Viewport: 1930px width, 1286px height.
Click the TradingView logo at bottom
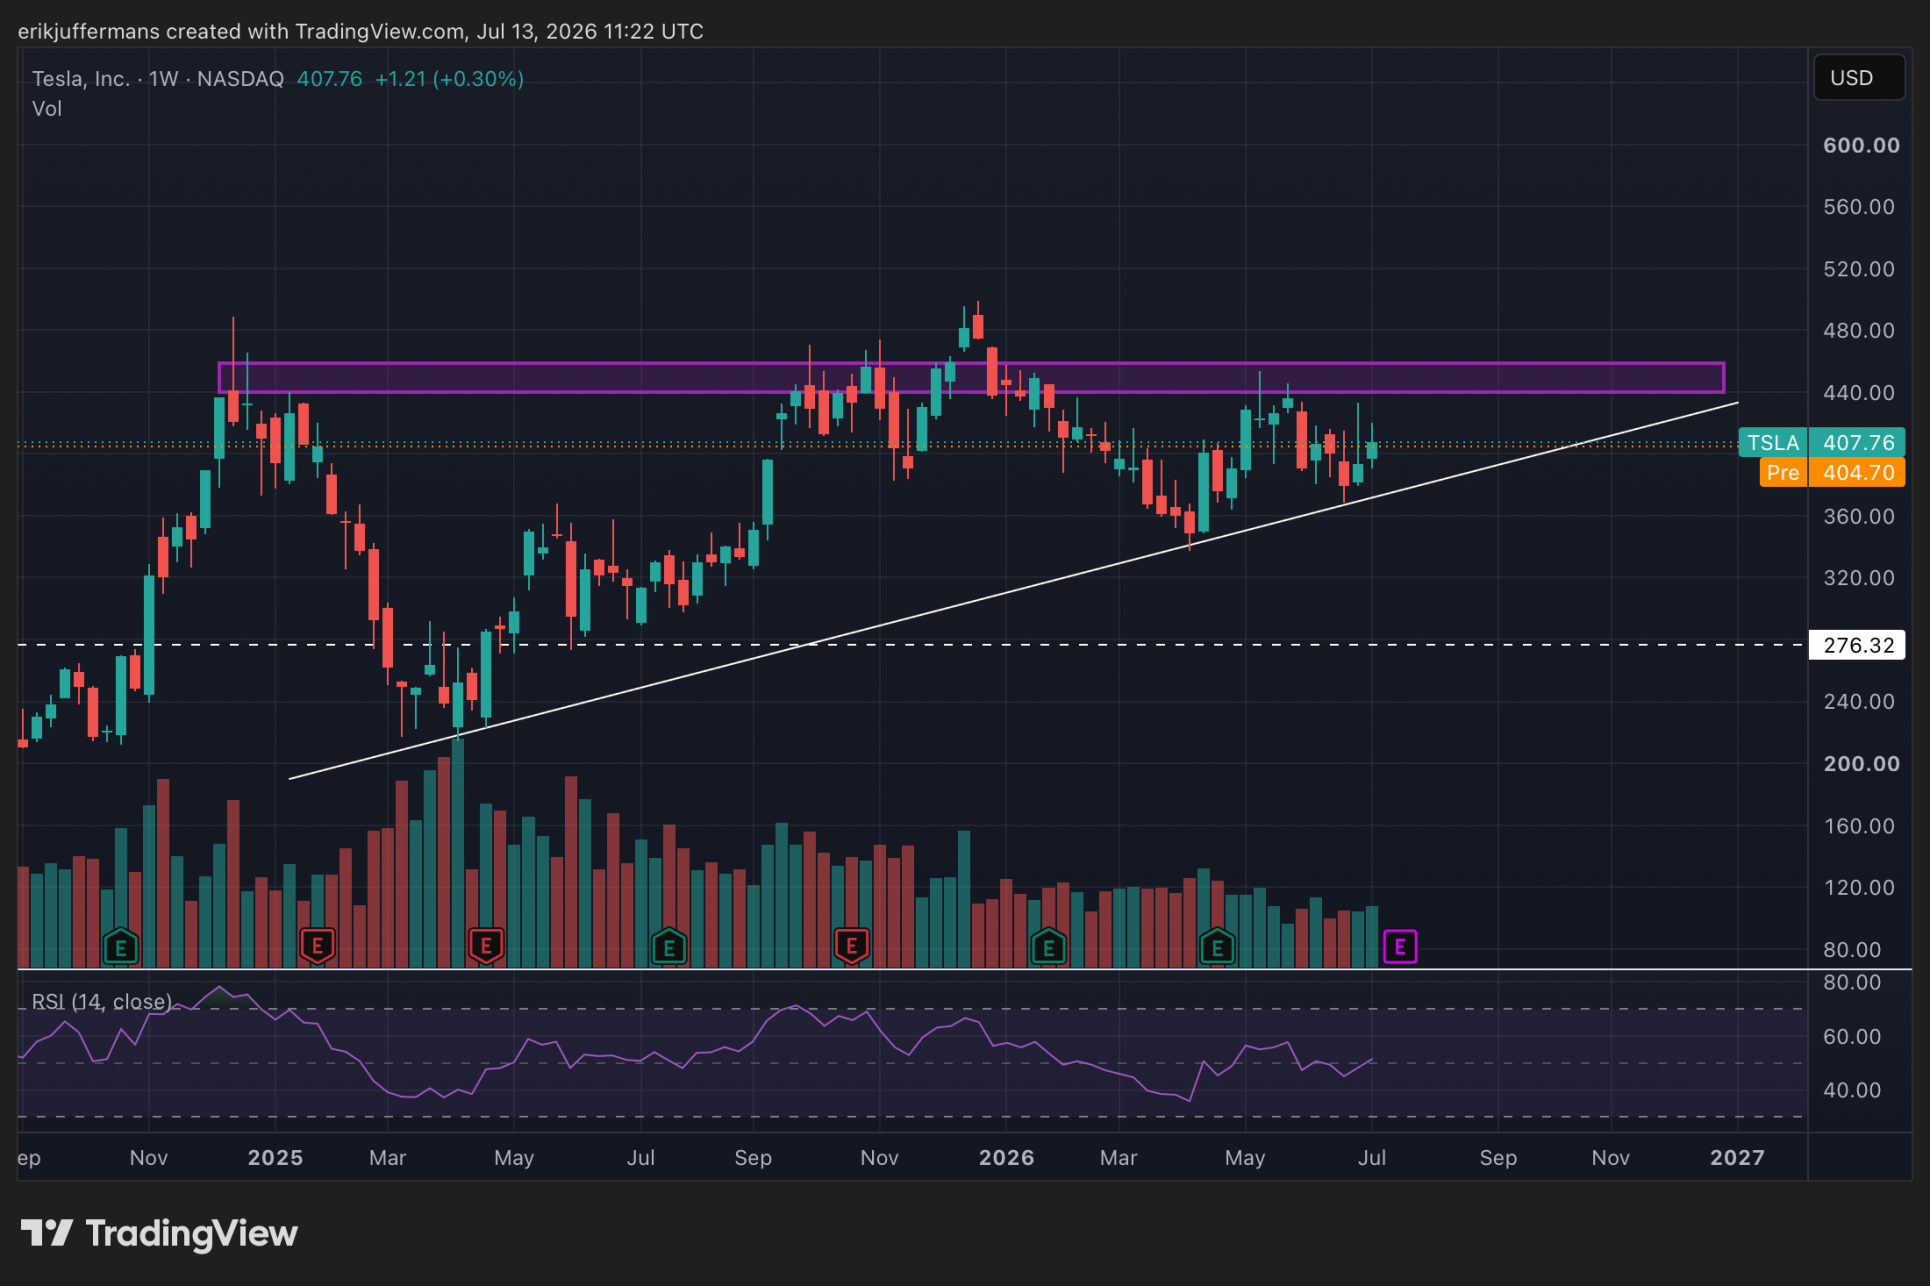[160, 1233]
